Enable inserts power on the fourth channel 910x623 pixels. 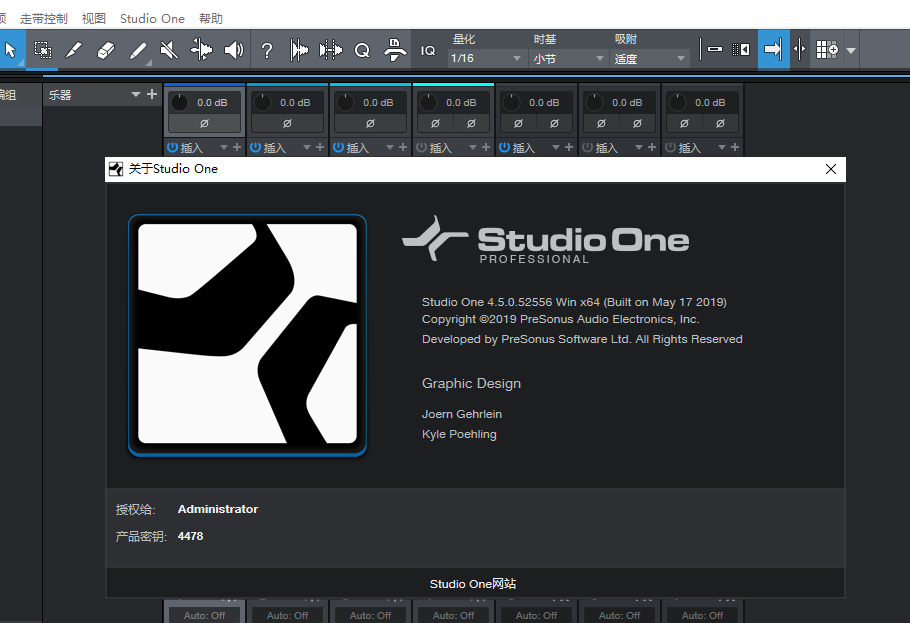pyautogui.click(x=421, y=147)
